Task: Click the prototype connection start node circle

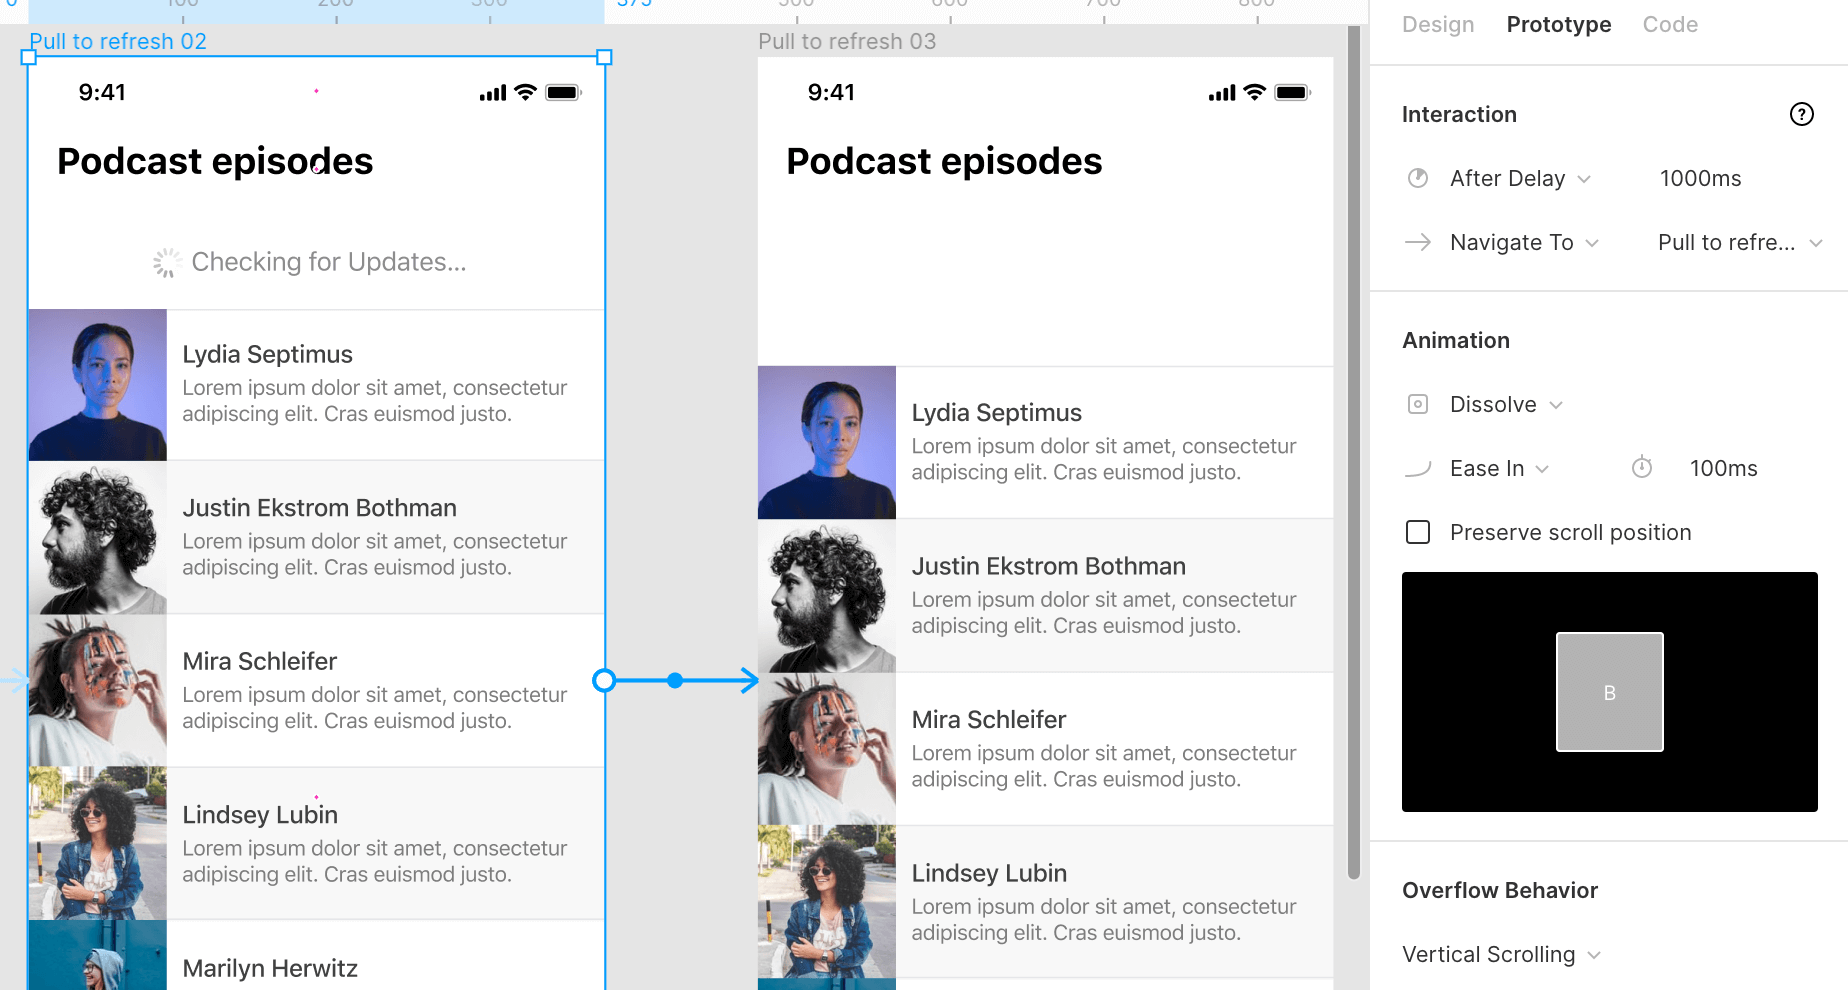Action: click(x=604, y=681)
